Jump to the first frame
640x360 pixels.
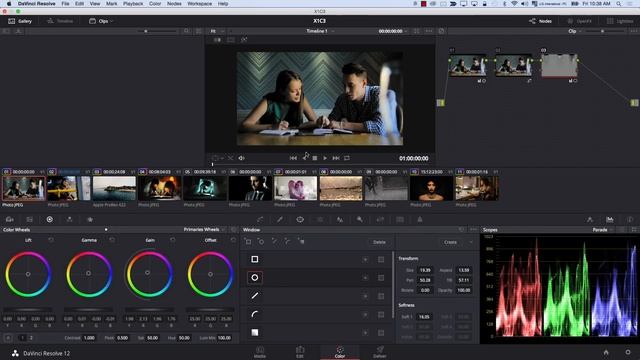[x=293, y=158]
